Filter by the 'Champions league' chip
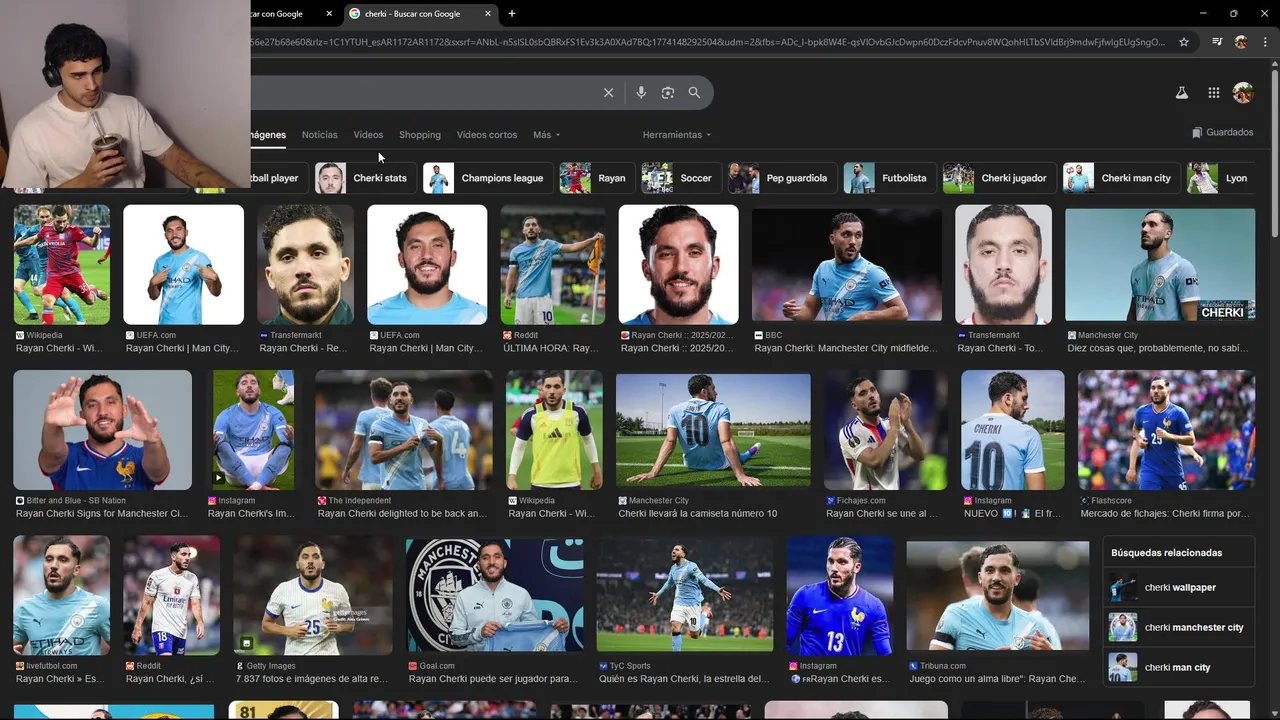The height and width of the screenshot is (720, 1280). [x=487, y=178]
